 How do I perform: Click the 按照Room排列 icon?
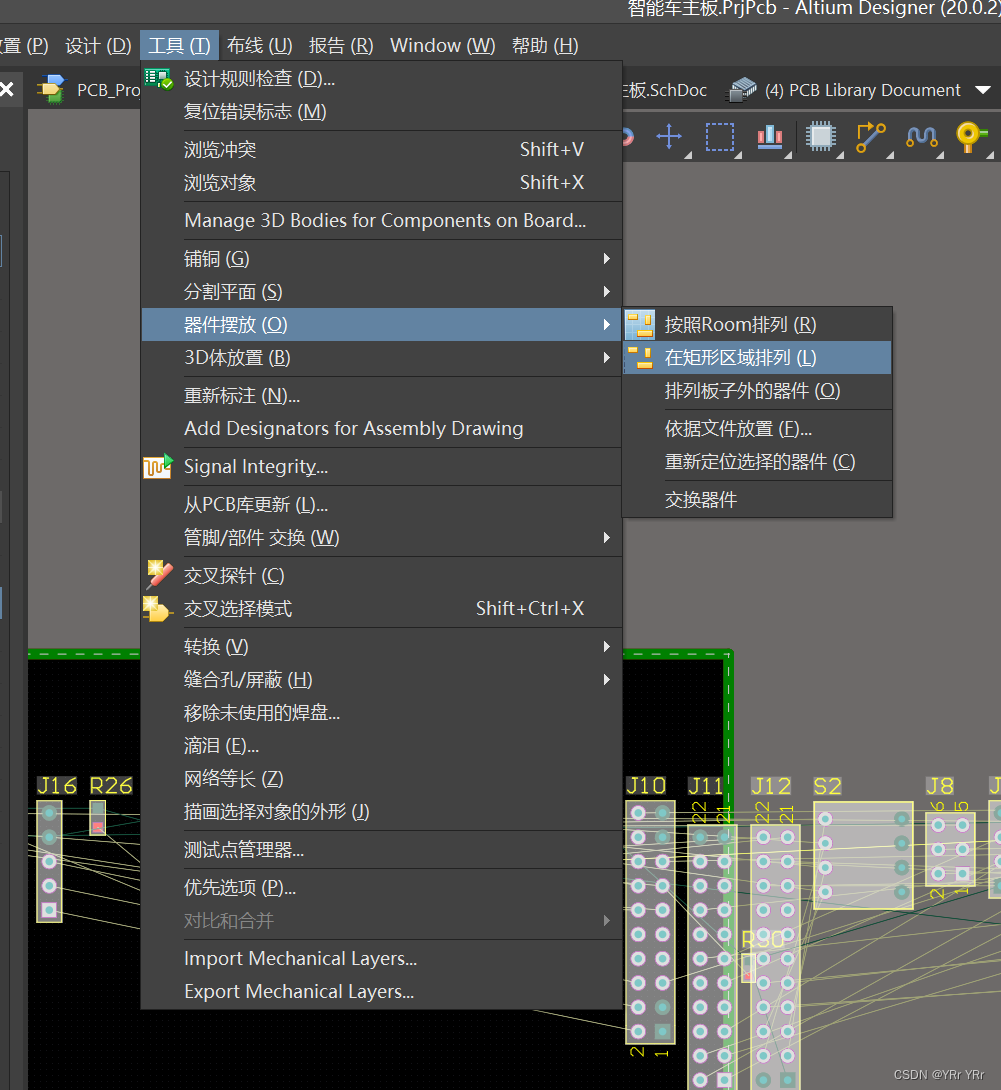640,325
